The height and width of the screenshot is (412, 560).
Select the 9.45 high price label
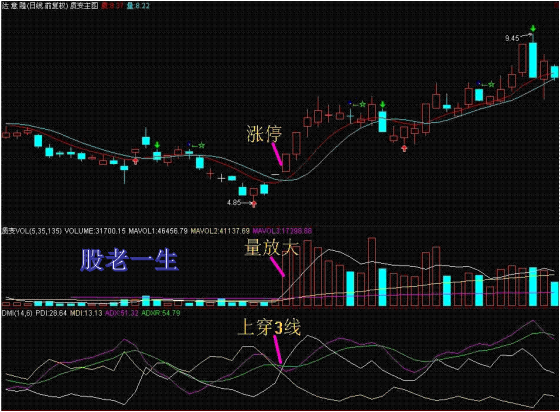(512, 38)
